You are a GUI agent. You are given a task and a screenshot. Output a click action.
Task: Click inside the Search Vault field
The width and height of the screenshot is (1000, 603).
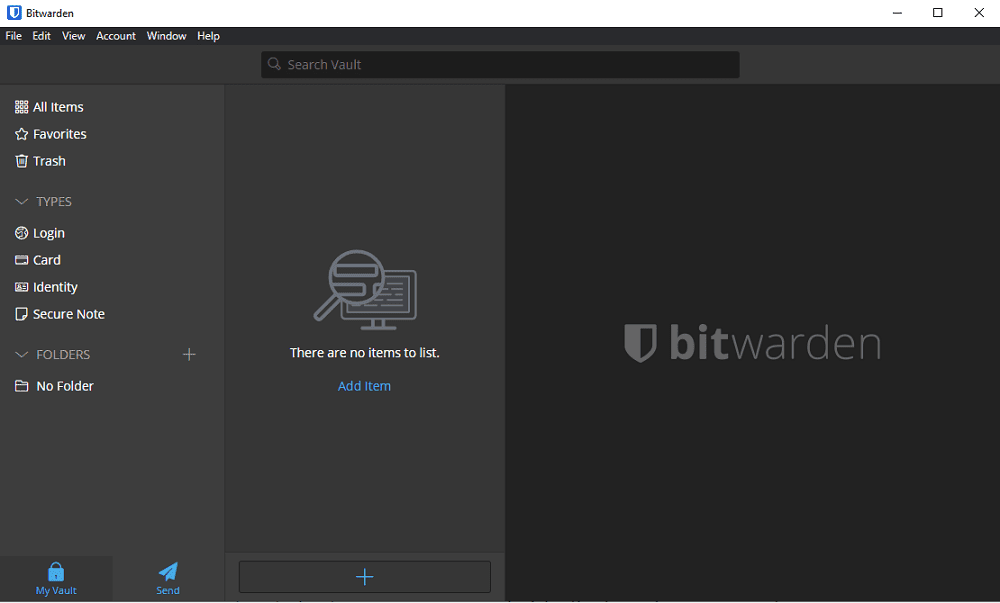pyautogui.click(x=500, y=64)
